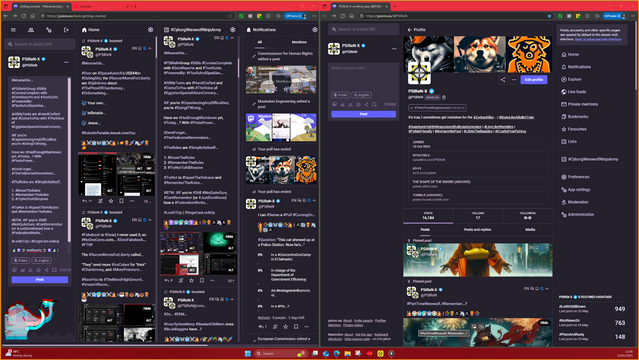Click the back arrow next to Profile
639x360 pixels.
pyautogui.click(x=410, y=30)
